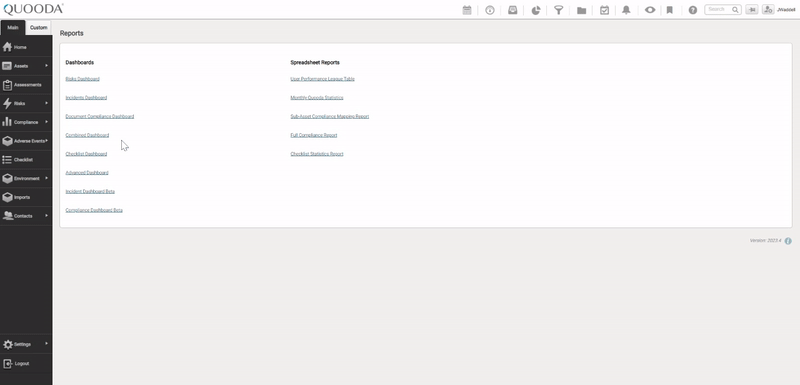Expand the Compliance submenu arrow
The image size is (800, 385).
46,122
